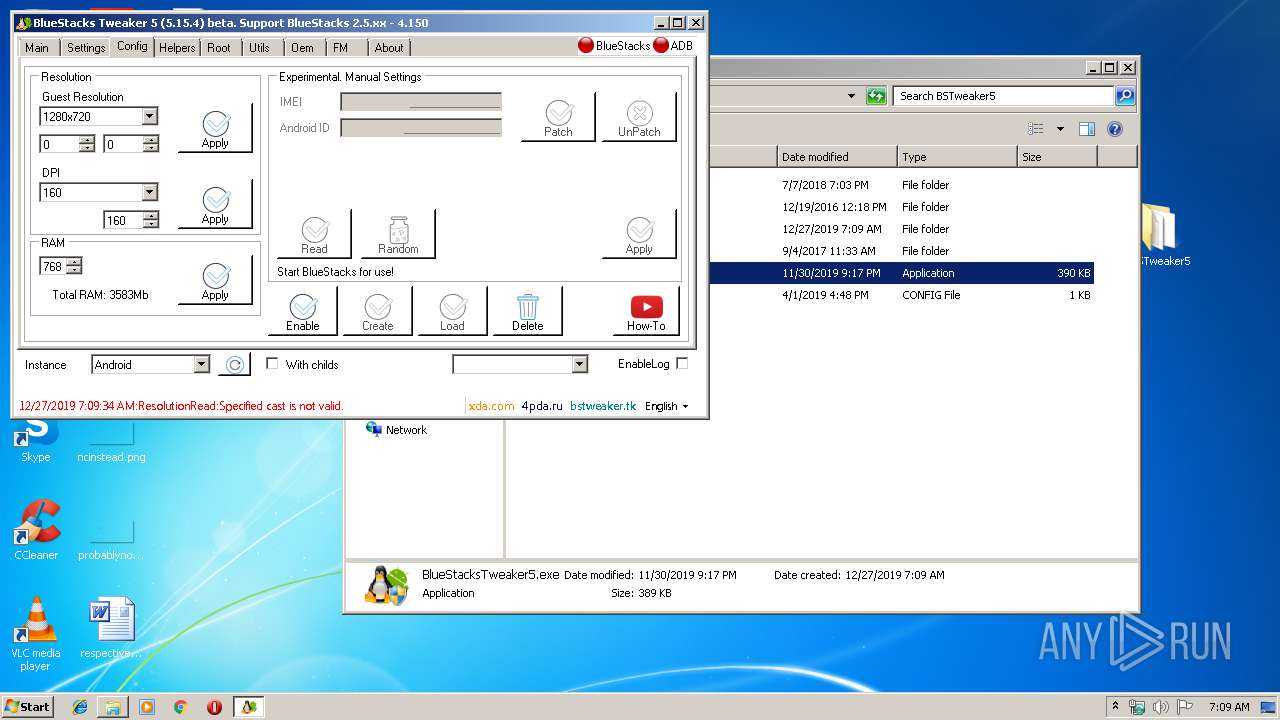Enable the With childs checkbox
Image resolution: width=1280 pixels, height=720 pixels.
pos(272,364)
